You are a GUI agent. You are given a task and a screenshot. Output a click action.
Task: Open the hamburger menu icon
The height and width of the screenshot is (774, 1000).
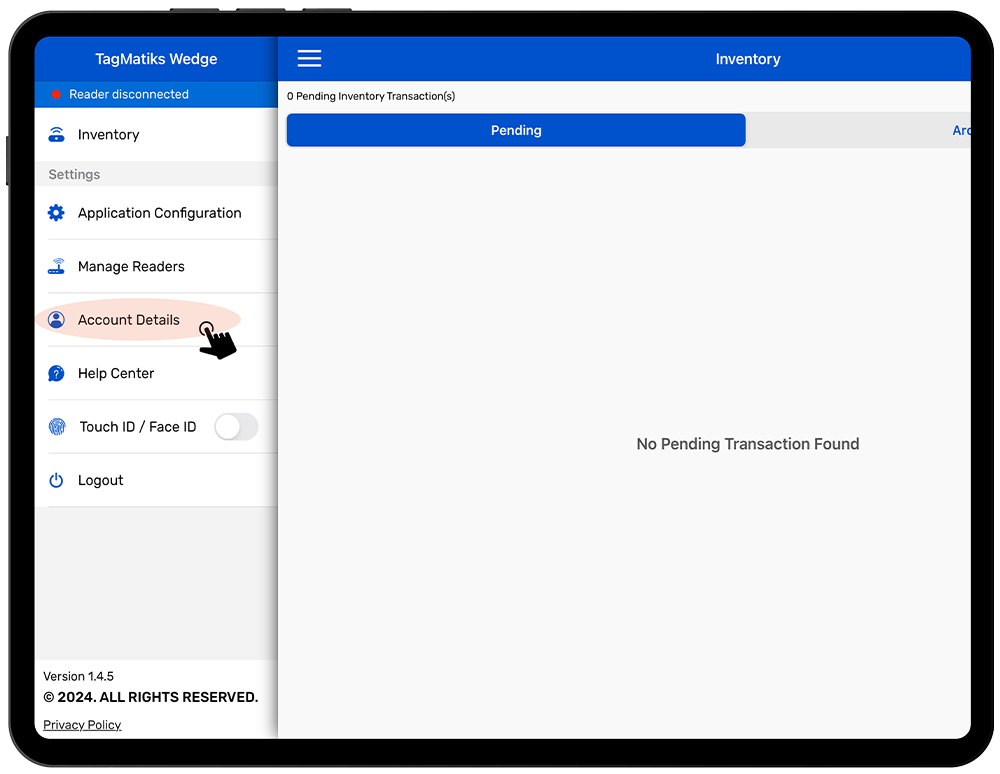pos(309,59)
